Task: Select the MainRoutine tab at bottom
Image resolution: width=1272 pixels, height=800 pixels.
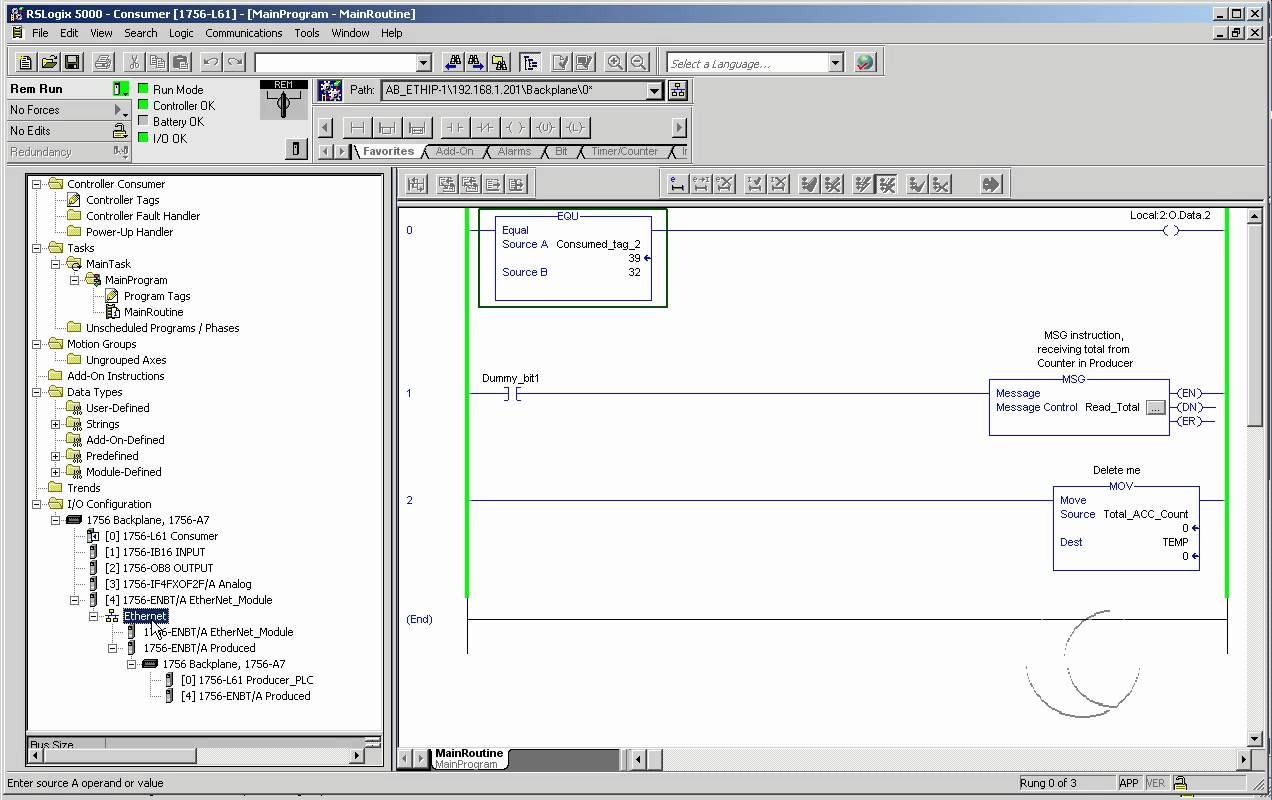Action: coord(469,759)
